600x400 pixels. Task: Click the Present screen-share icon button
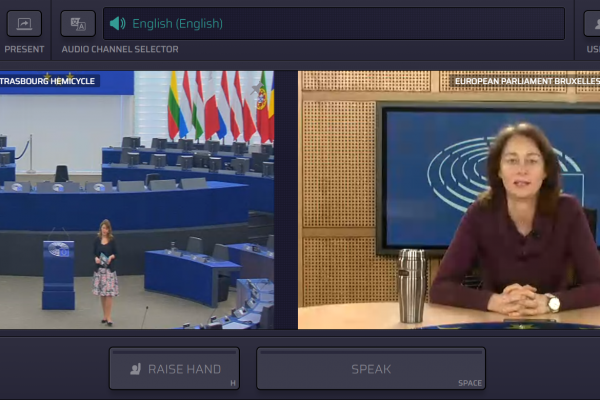24,24
